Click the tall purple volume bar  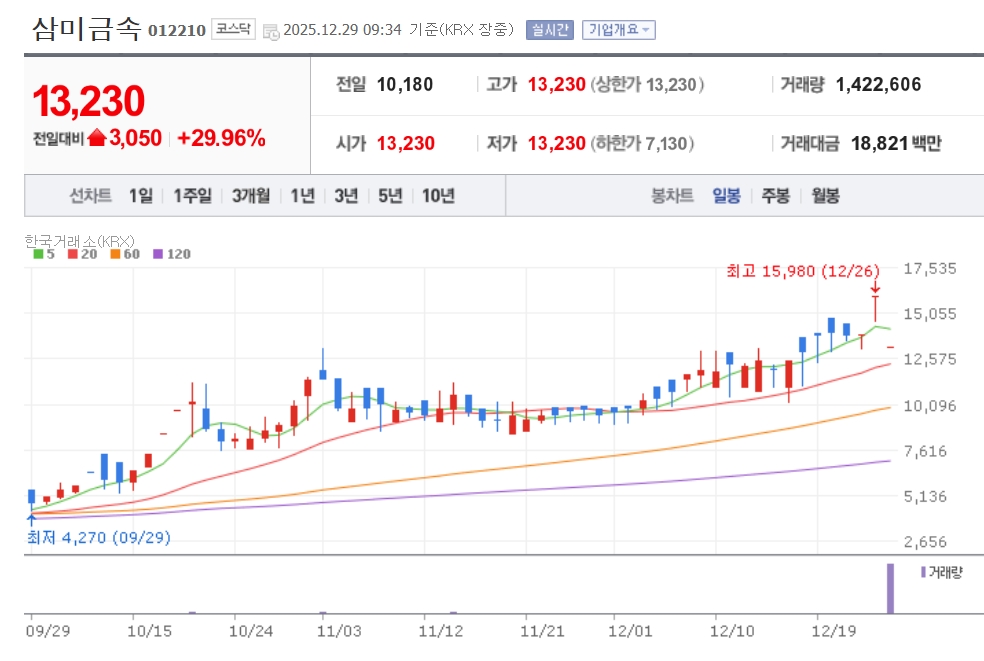pos(890,589)
